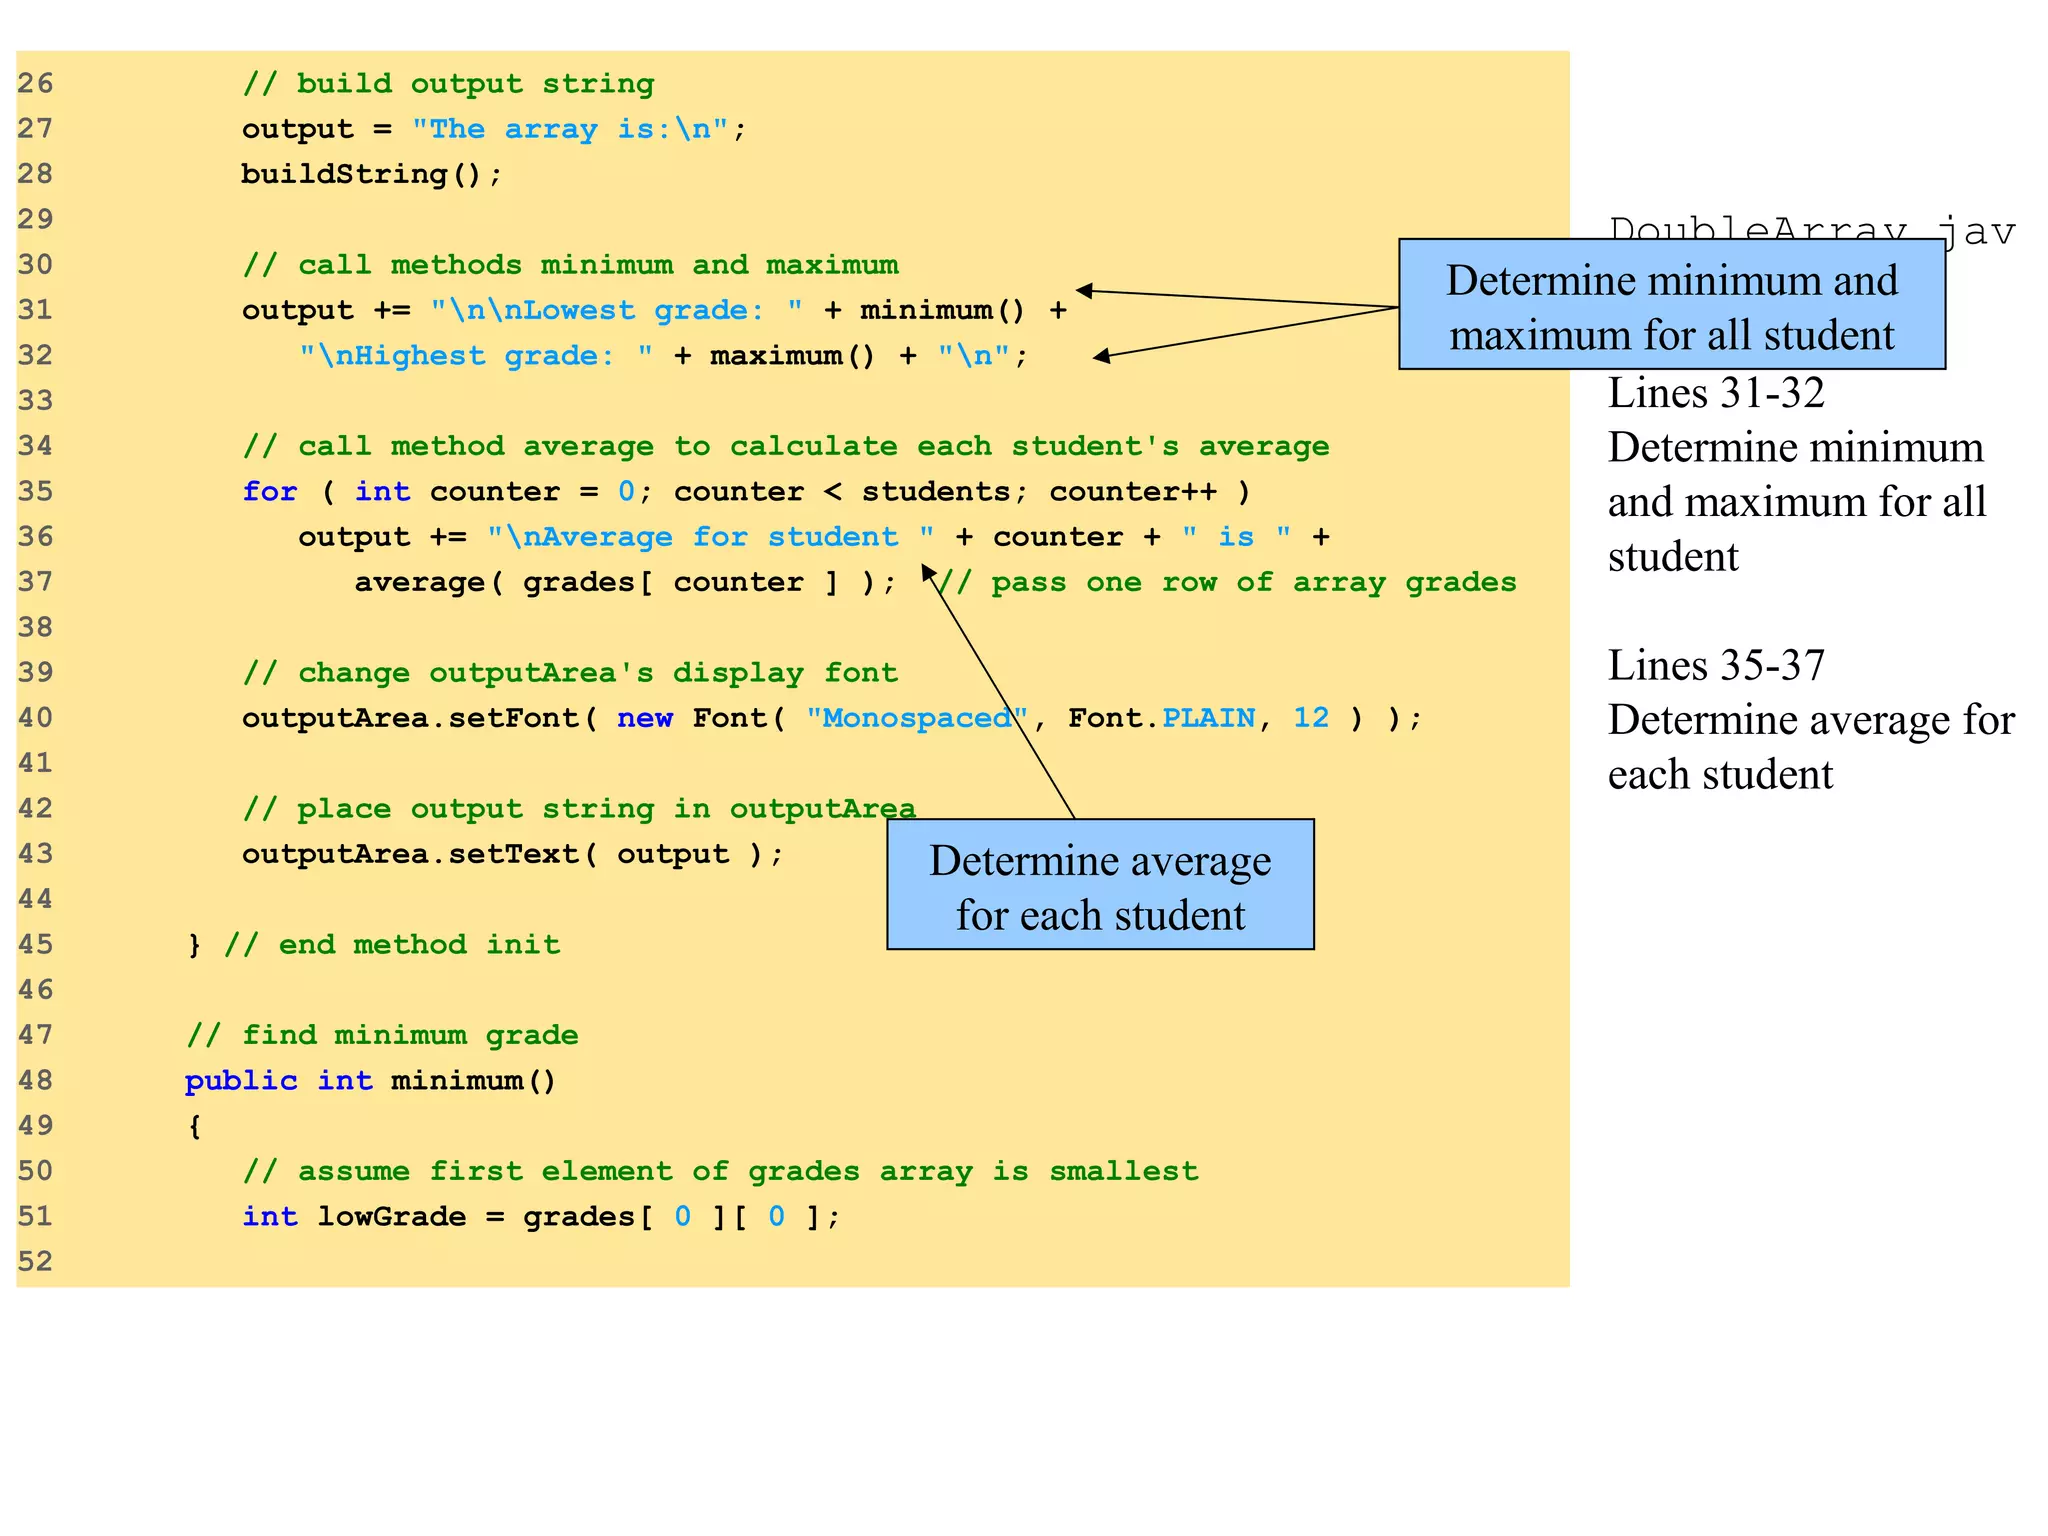The image size is (2048, 1536).
Task: Click line number 26
Action: (x=36, y=84)
